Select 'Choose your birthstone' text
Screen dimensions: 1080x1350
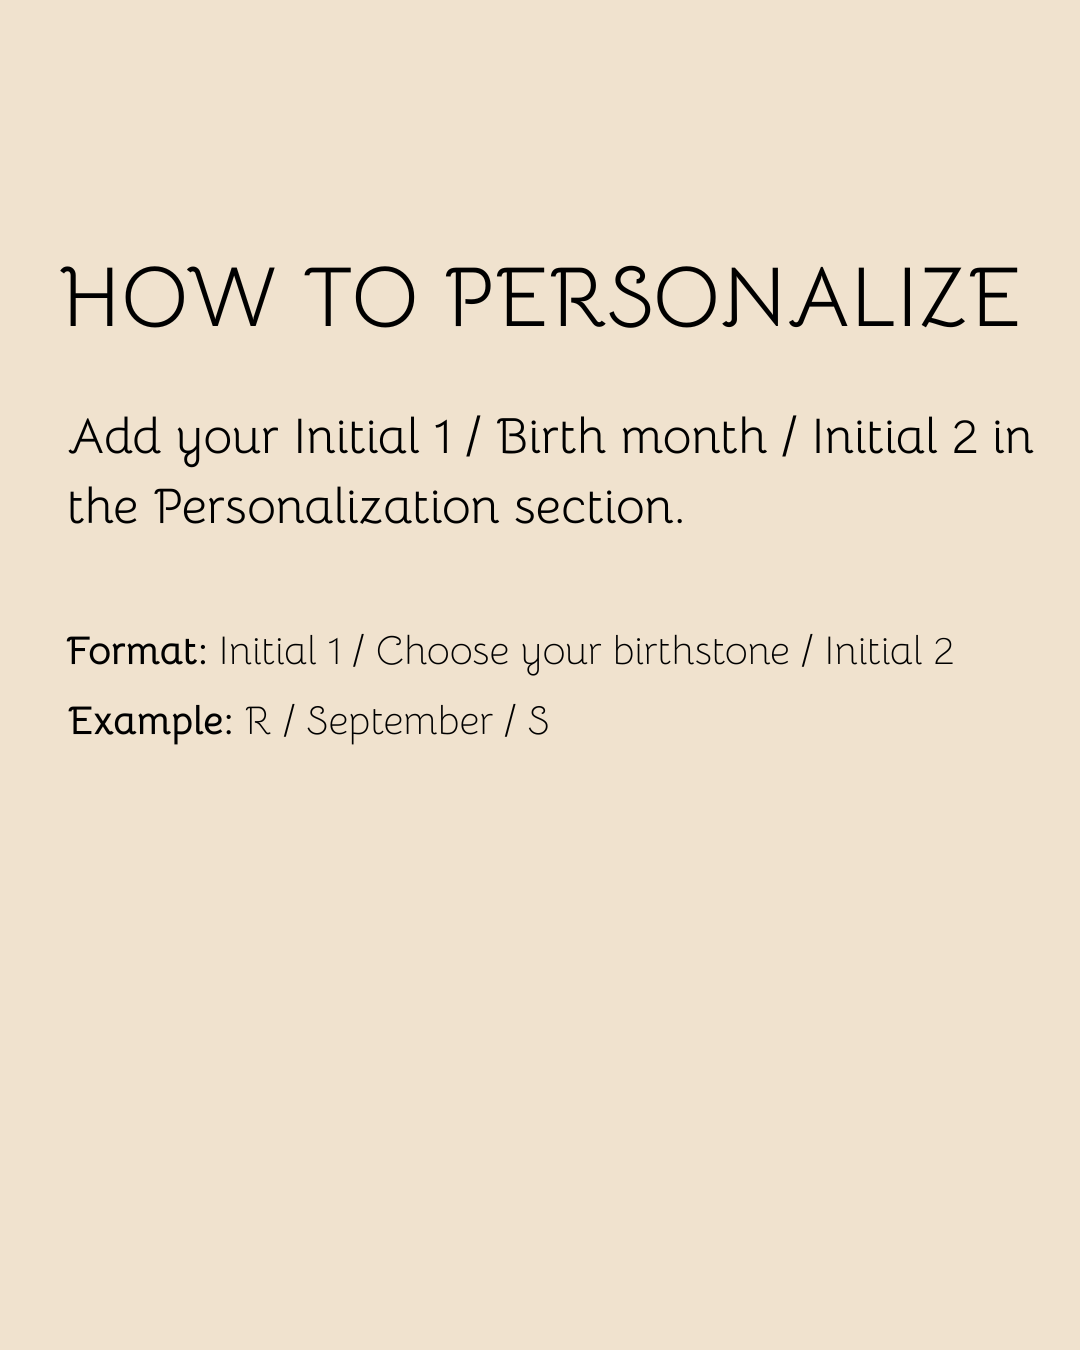[582, 653]
